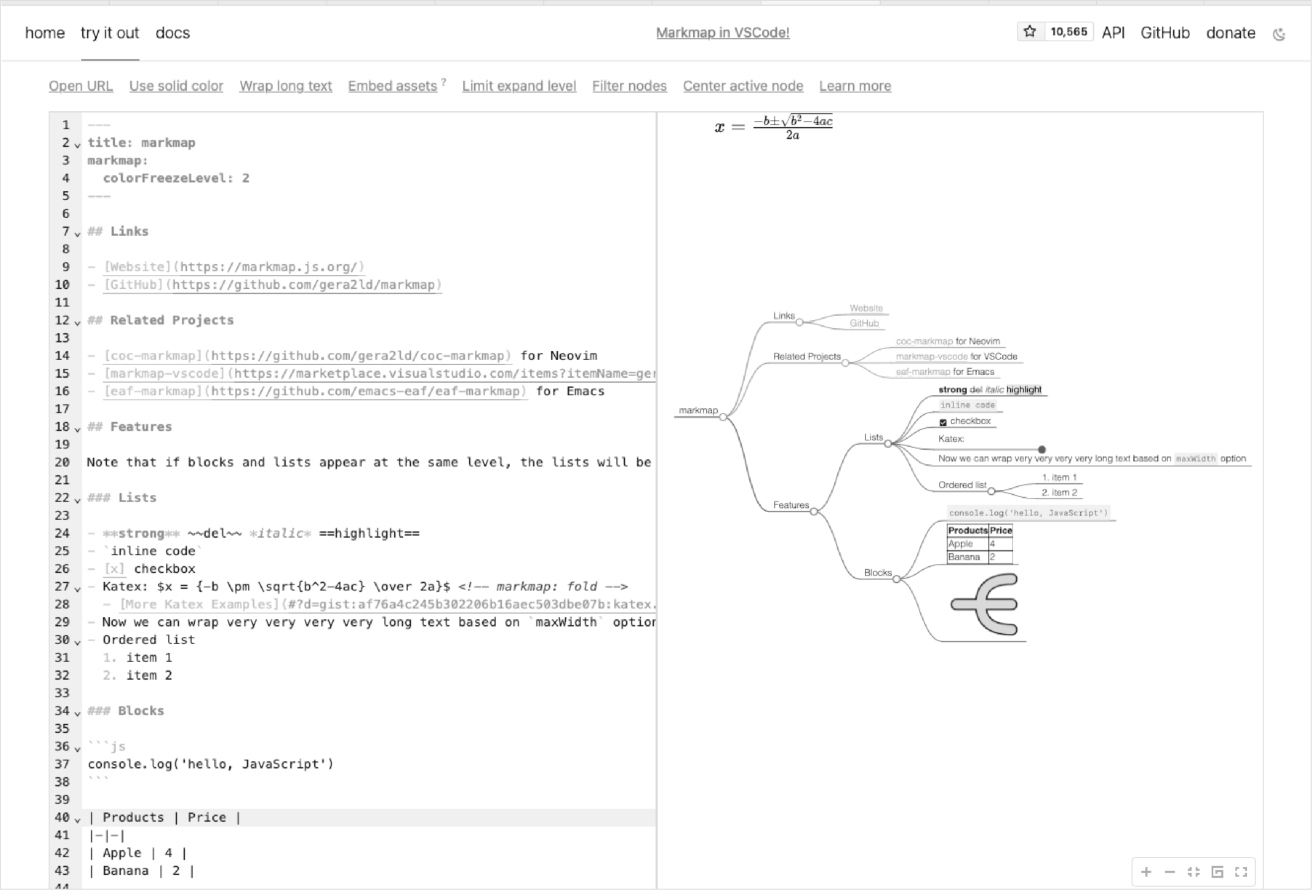Fold the Features section at editor line 18
The width and height of the screenshot is (1312, 890).
(x=77, y=428)
